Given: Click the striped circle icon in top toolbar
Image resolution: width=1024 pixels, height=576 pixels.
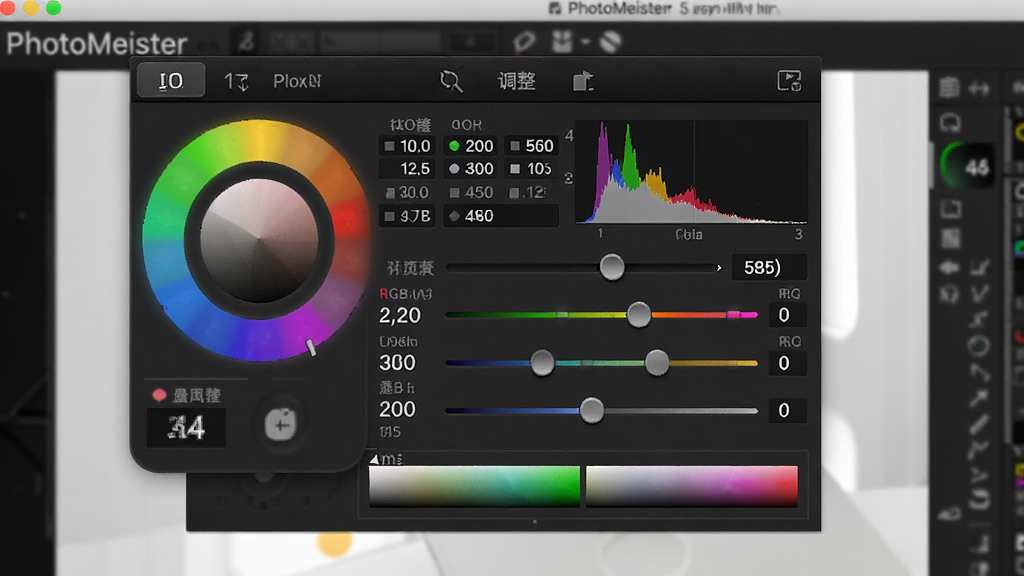Looking at the screenshot, I should click(610, 42).
